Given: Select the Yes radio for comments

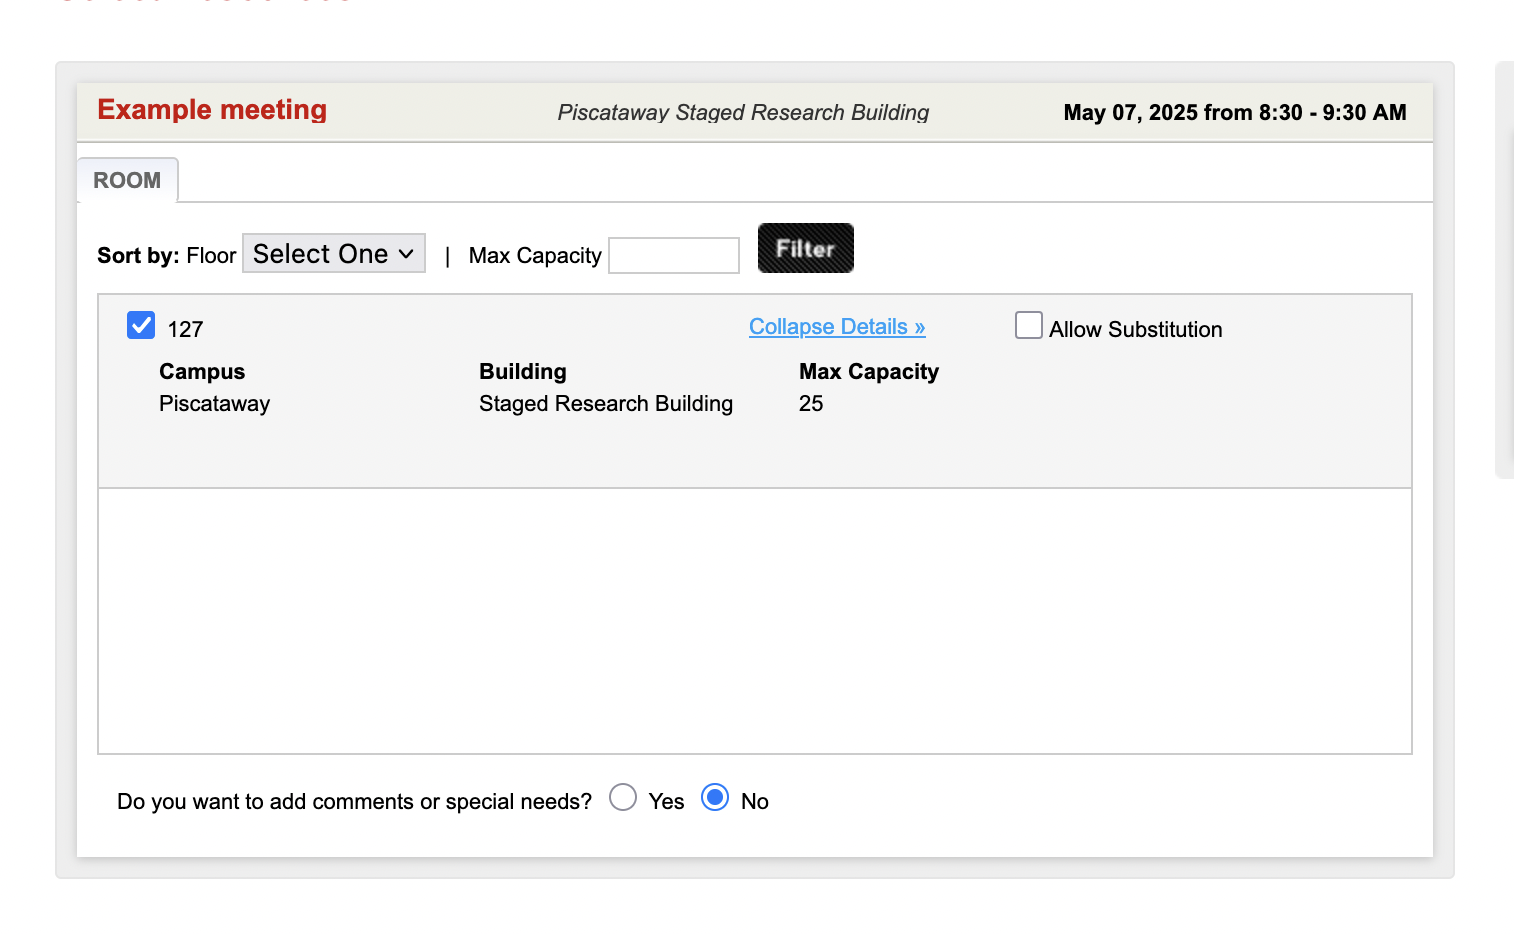Looking at the screenshot, I should click(623, 798).
